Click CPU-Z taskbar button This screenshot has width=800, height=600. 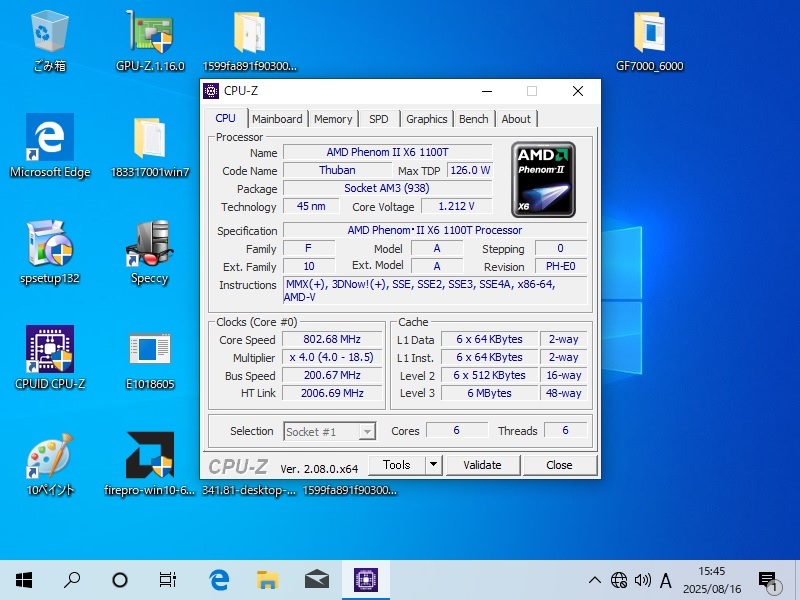366,580
